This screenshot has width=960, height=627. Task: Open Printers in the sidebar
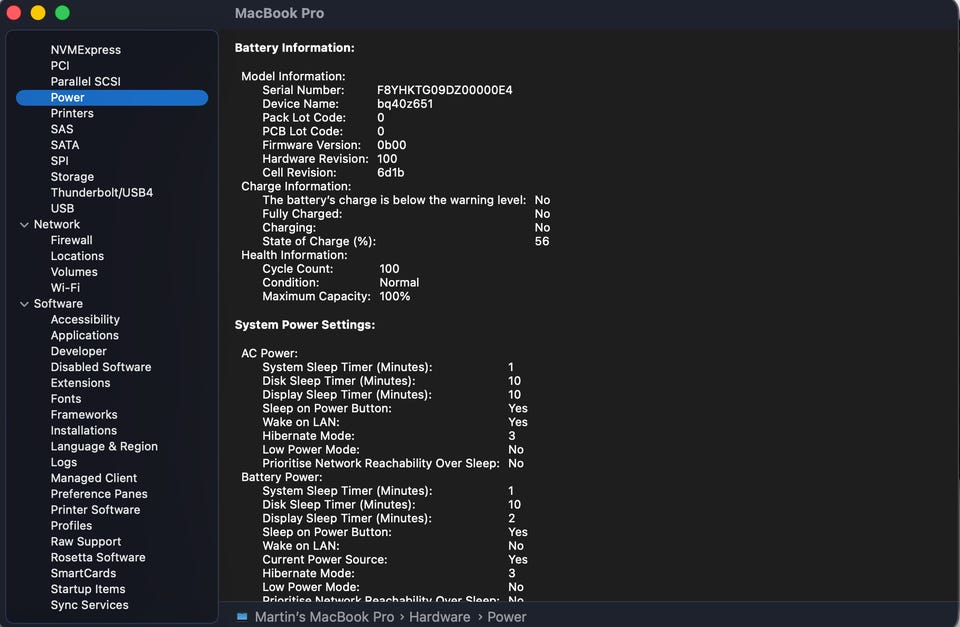pyautogui.click(x=72, y=113)
